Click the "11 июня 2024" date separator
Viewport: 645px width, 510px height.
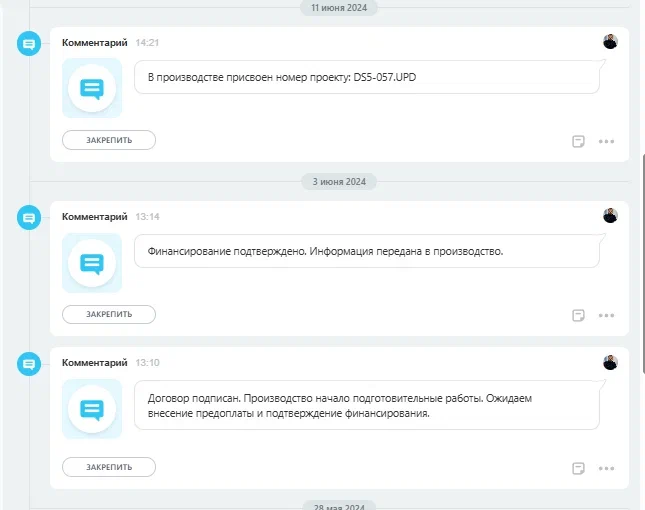click(x=339, y=8)
